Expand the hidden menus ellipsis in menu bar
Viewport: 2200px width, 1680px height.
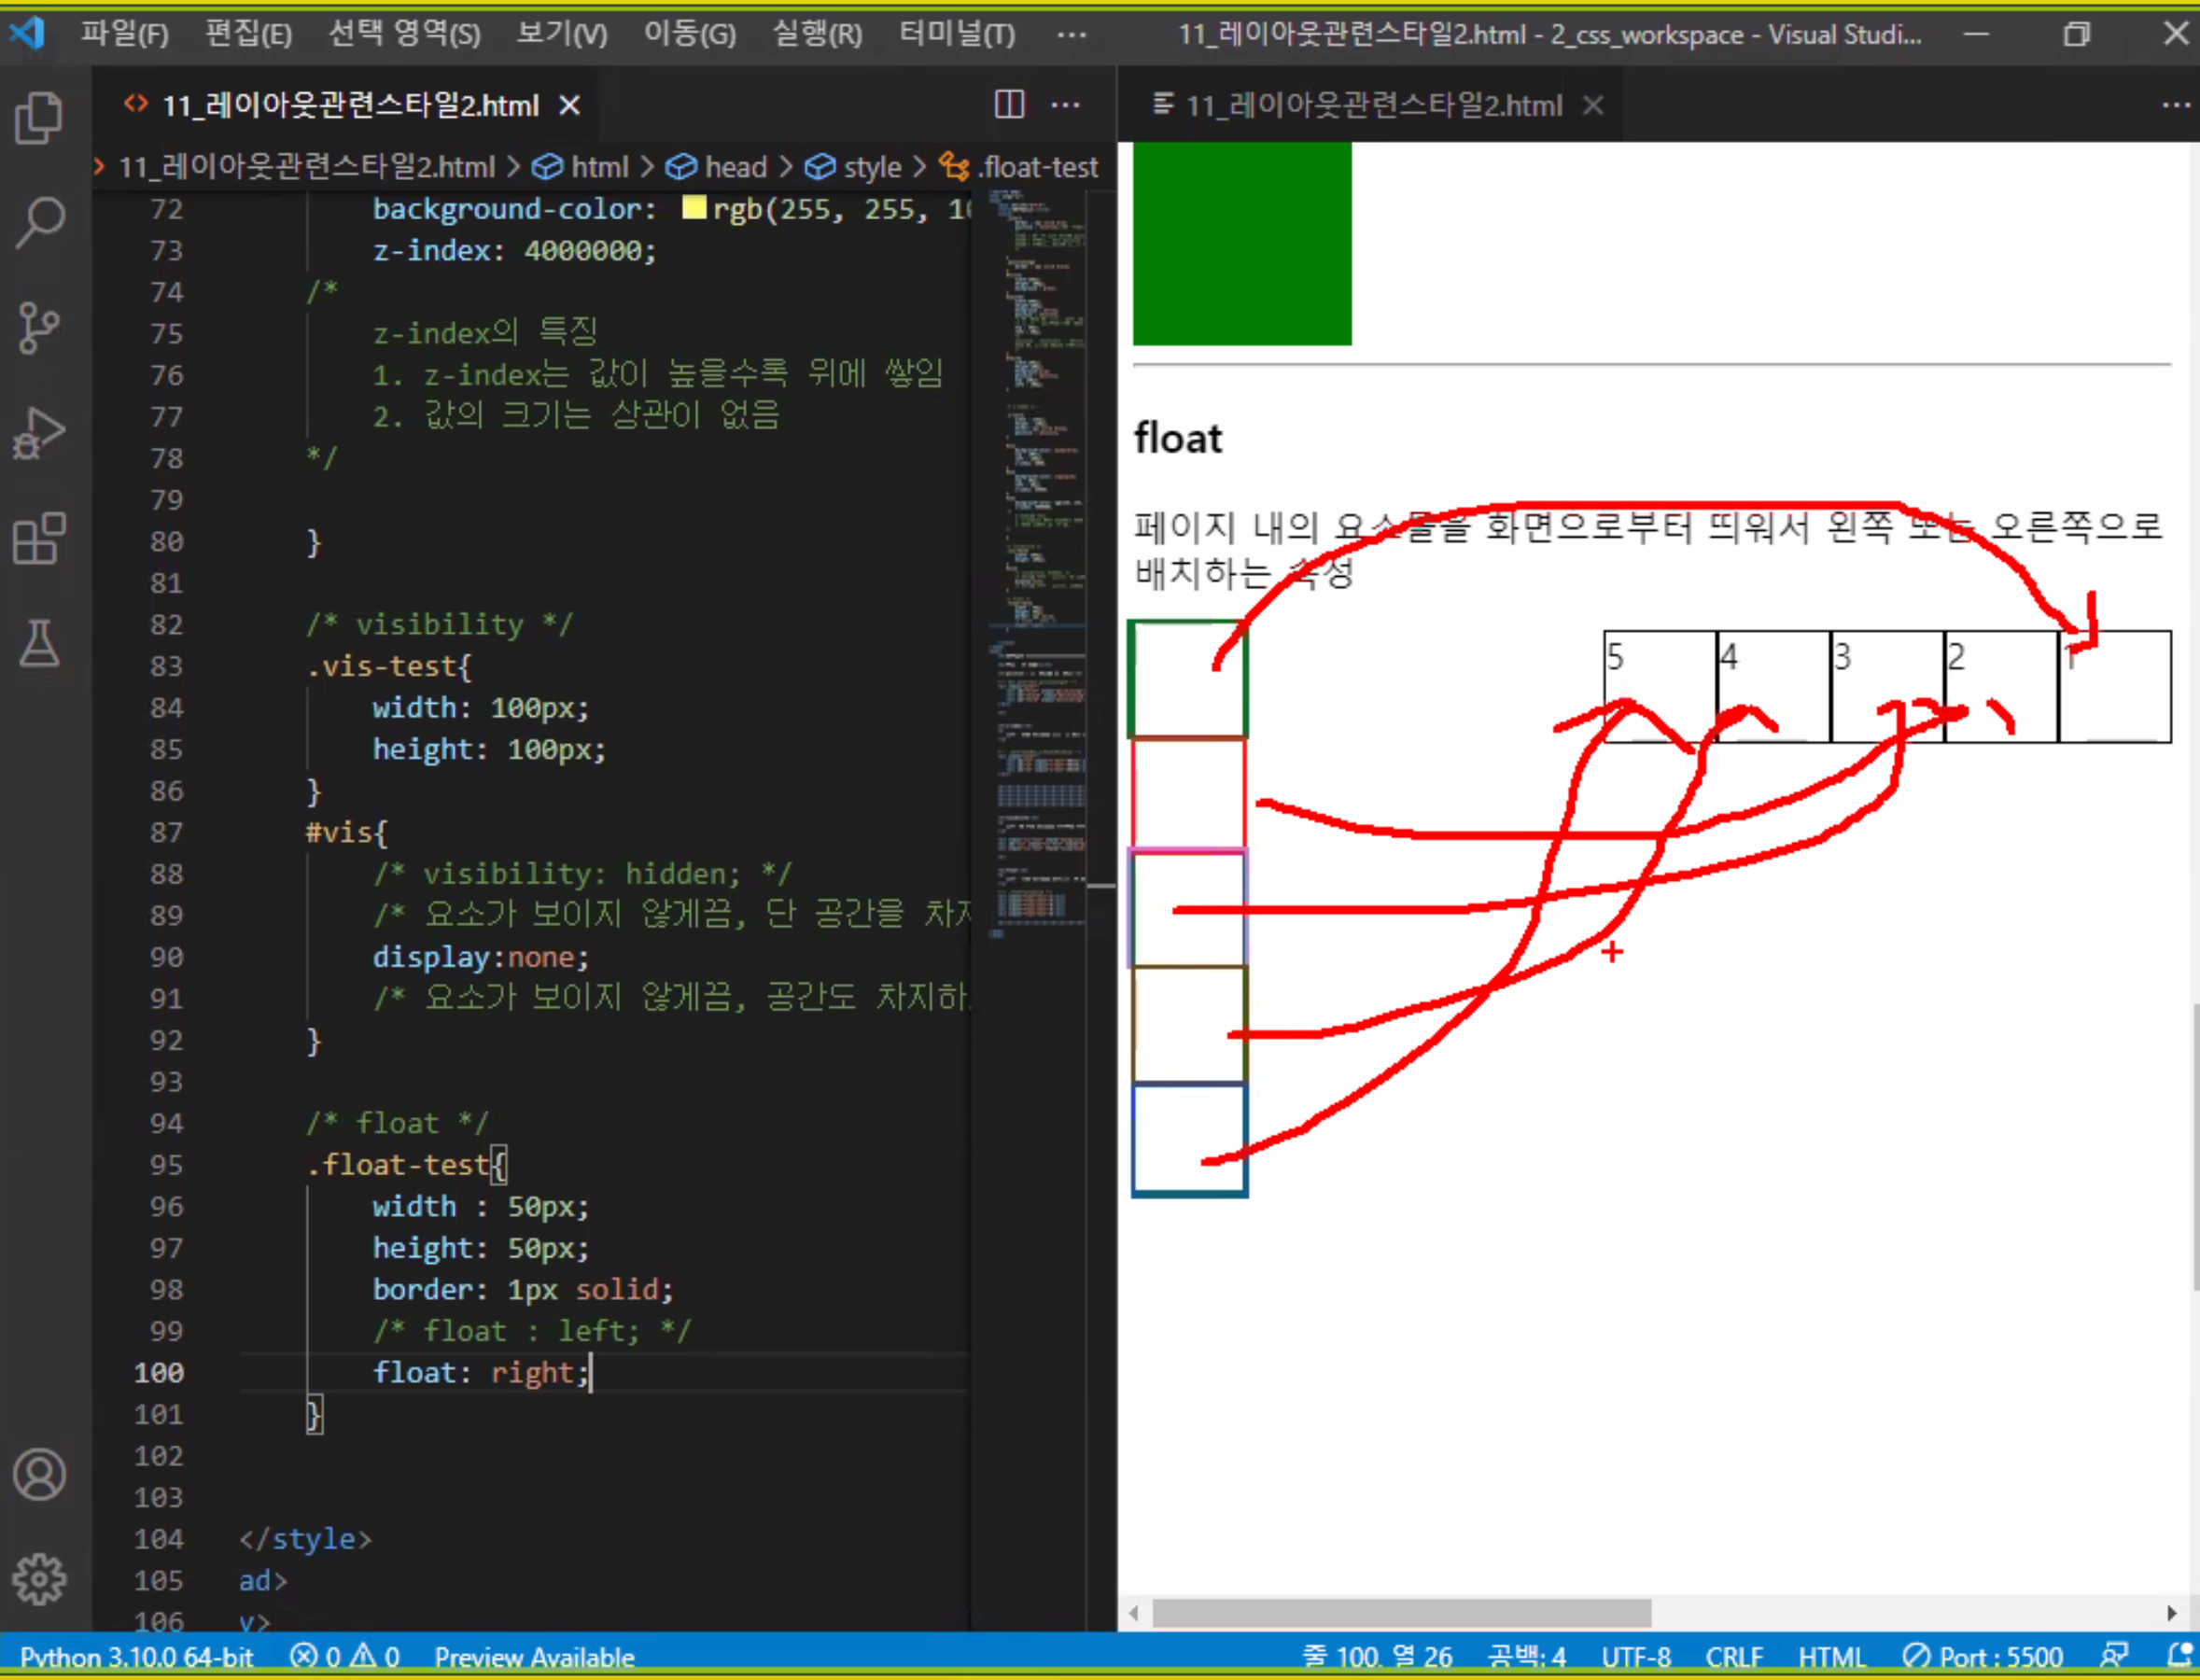[1071, 34]
